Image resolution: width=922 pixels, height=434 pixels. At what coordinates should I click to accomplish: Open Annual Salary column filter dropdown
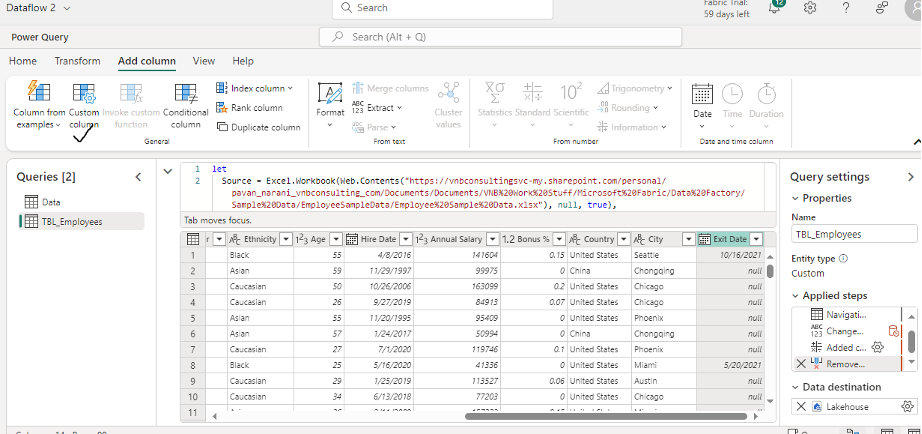492,239
